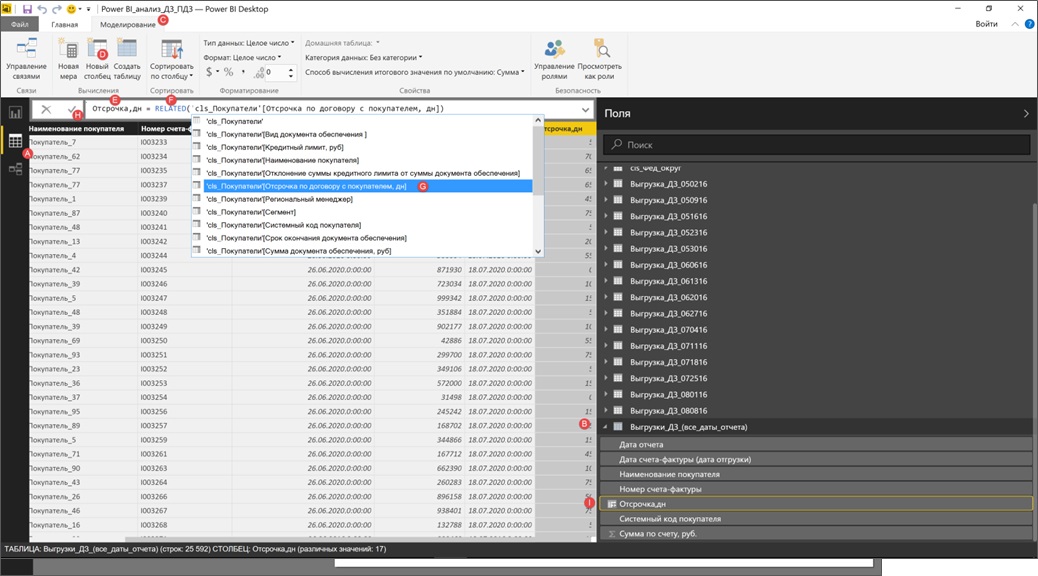Screen dimensions: 1038x576
Task: Expand the formula bar with the chevron
Action: (585, 109)
